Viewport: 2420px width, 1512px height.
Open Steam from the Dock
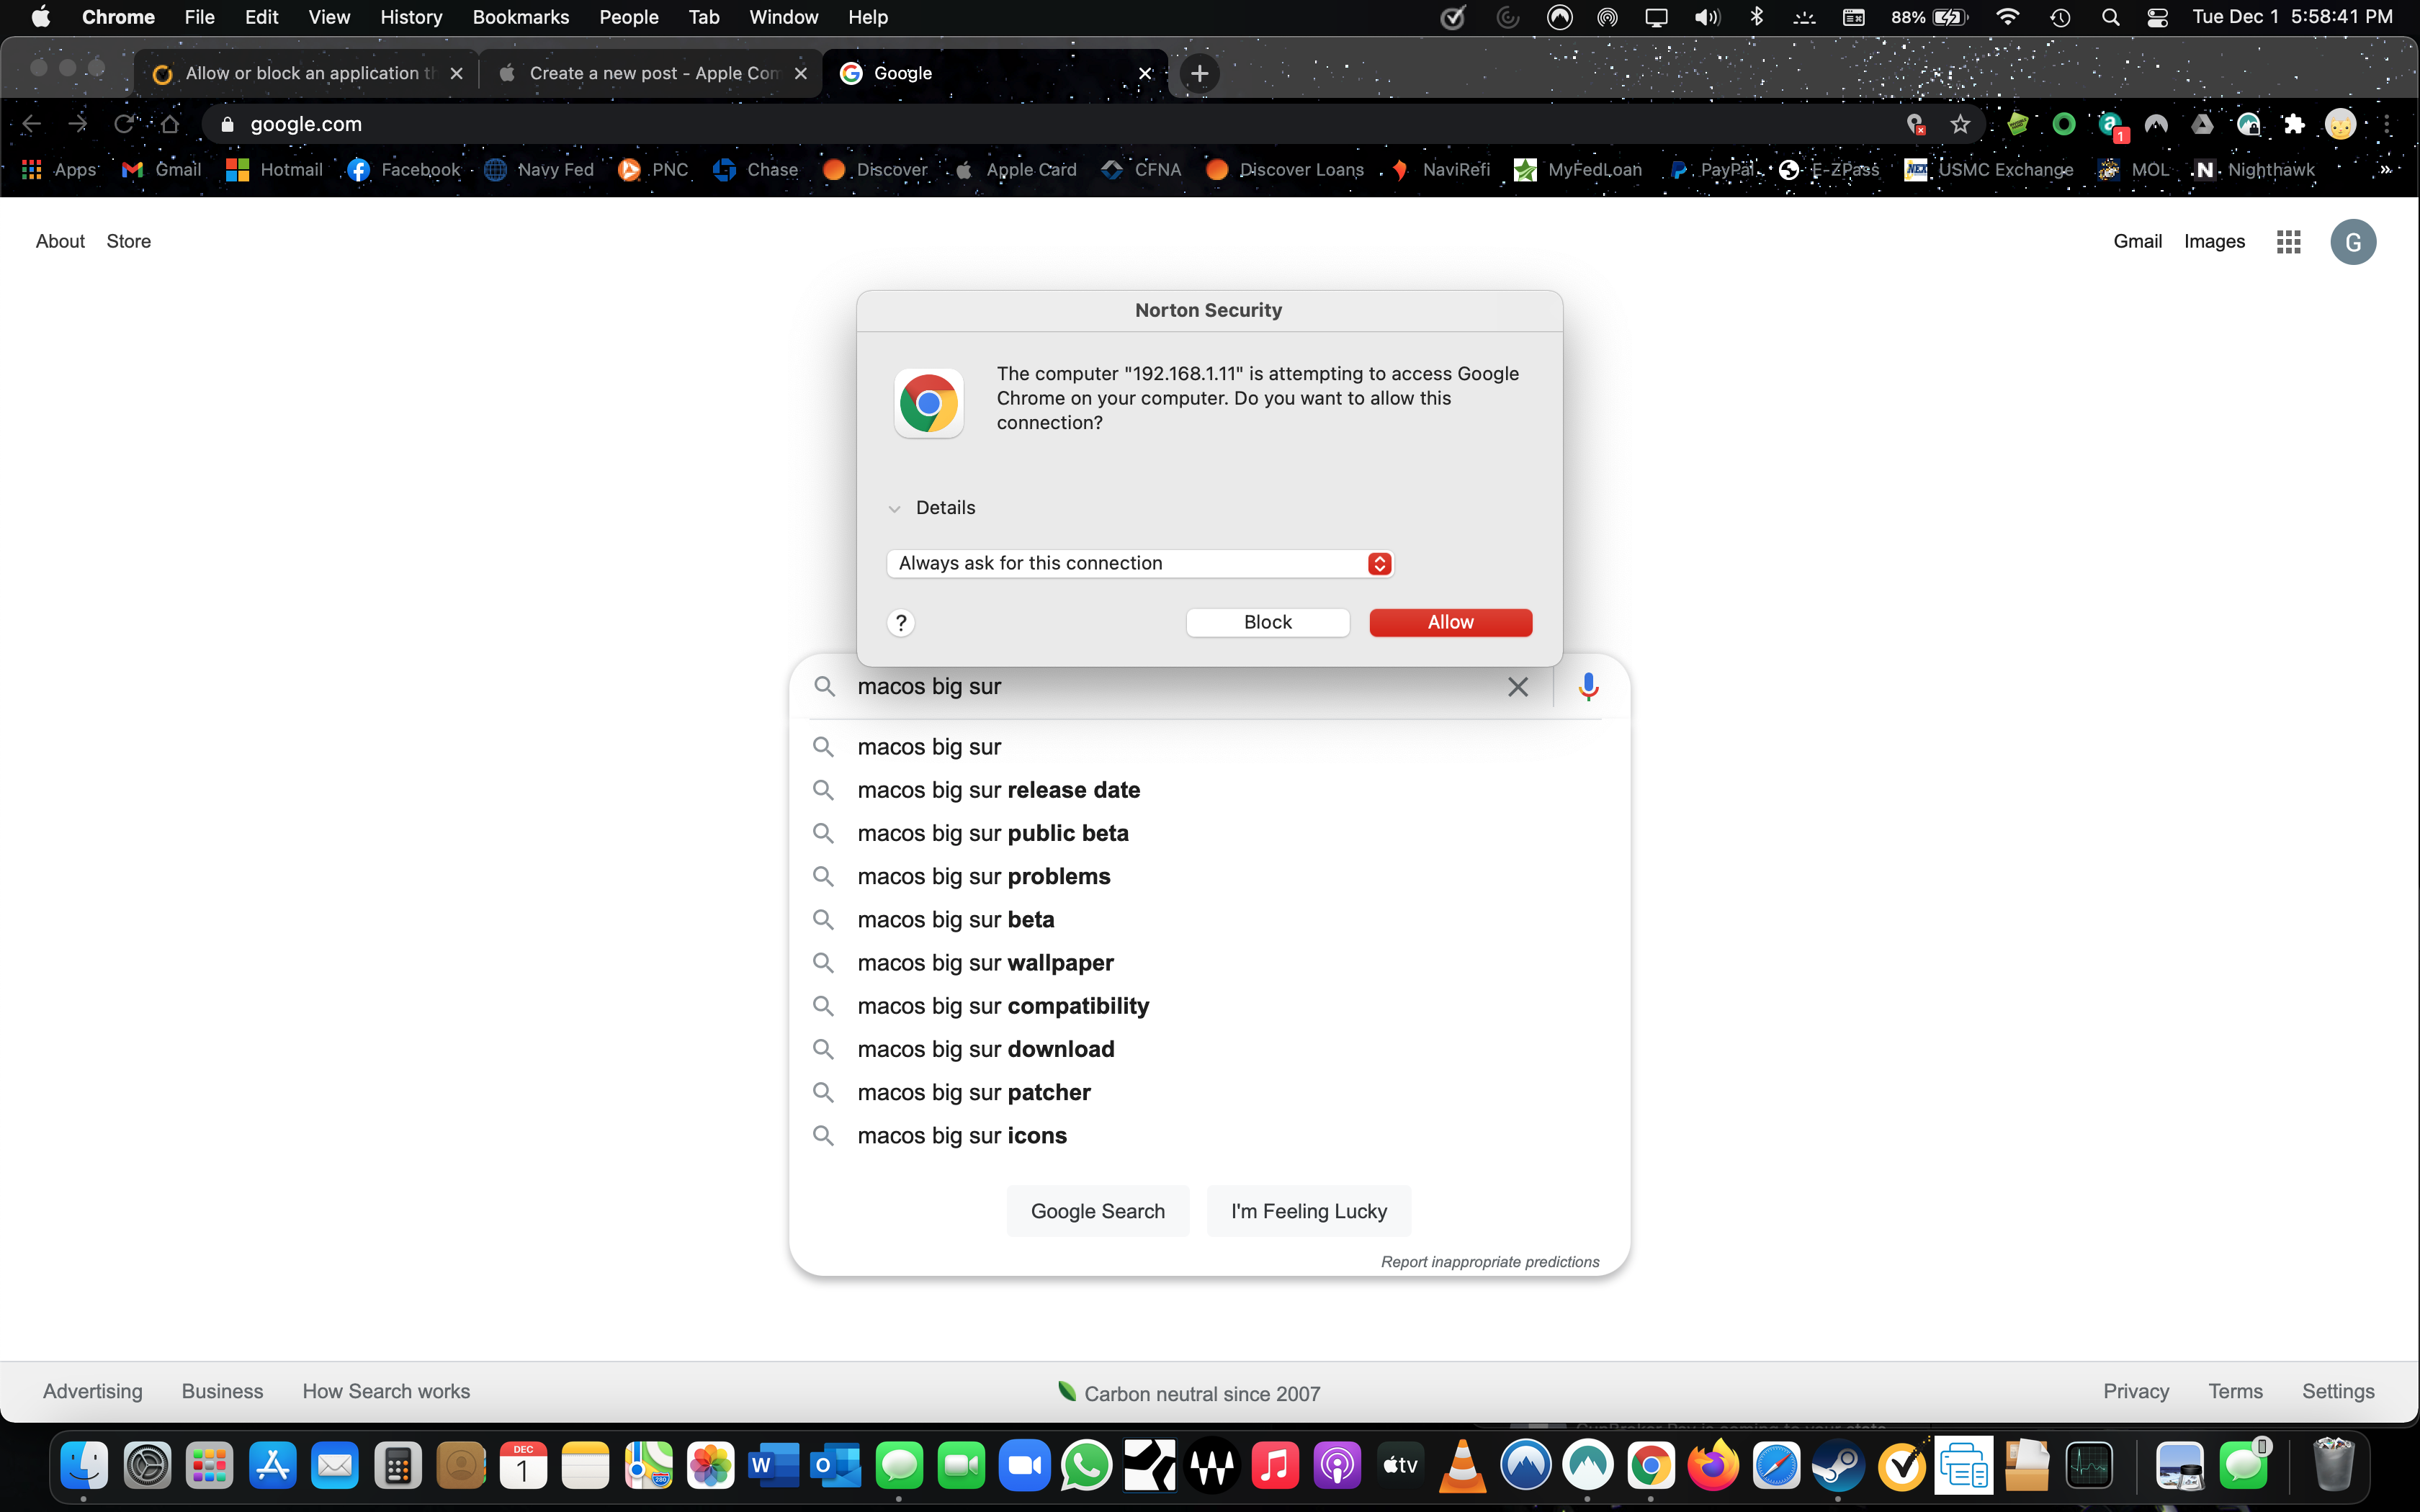pos(1838,1466)
